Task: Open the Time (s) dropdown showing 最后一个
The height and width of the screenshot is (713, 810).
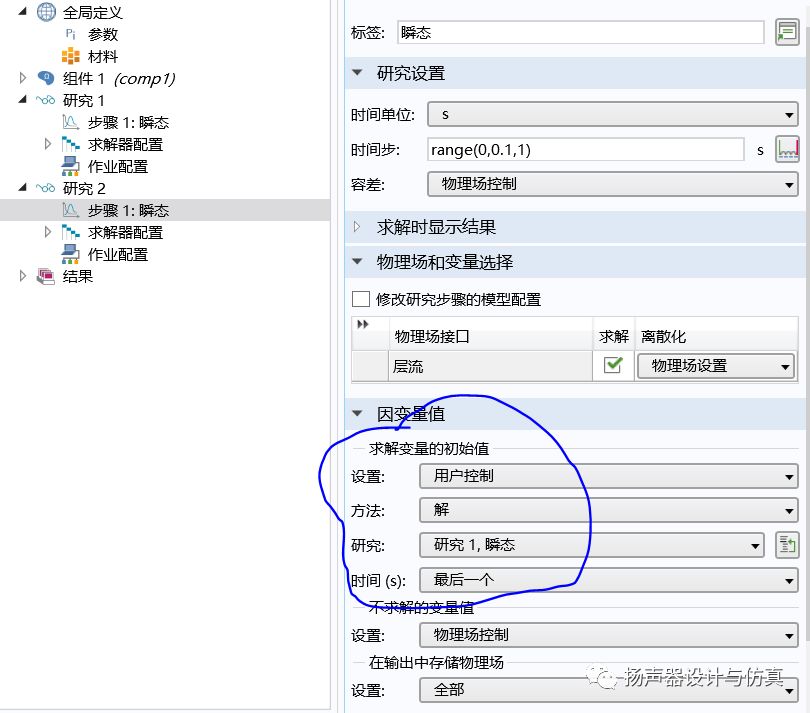Action: point(609,579)
